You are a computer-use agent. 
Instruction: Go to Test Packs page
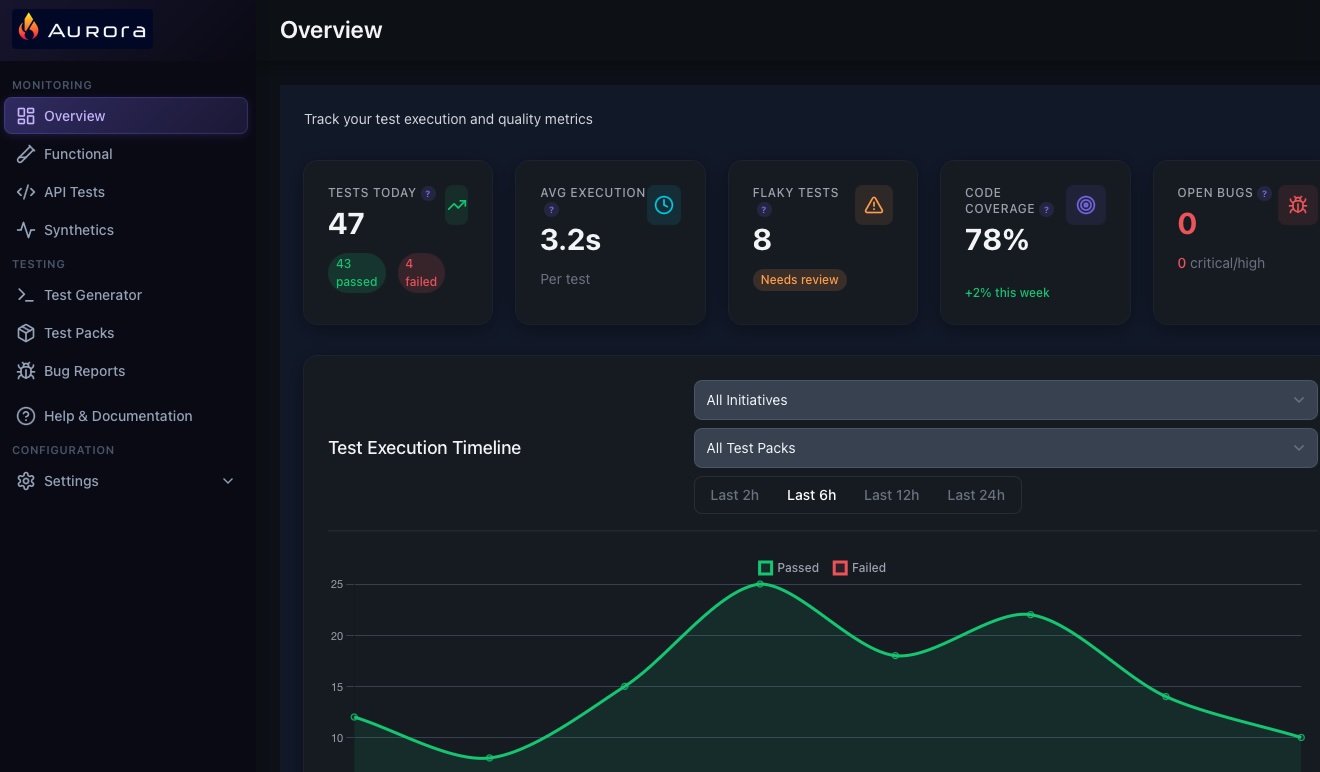tap(126, 333)
